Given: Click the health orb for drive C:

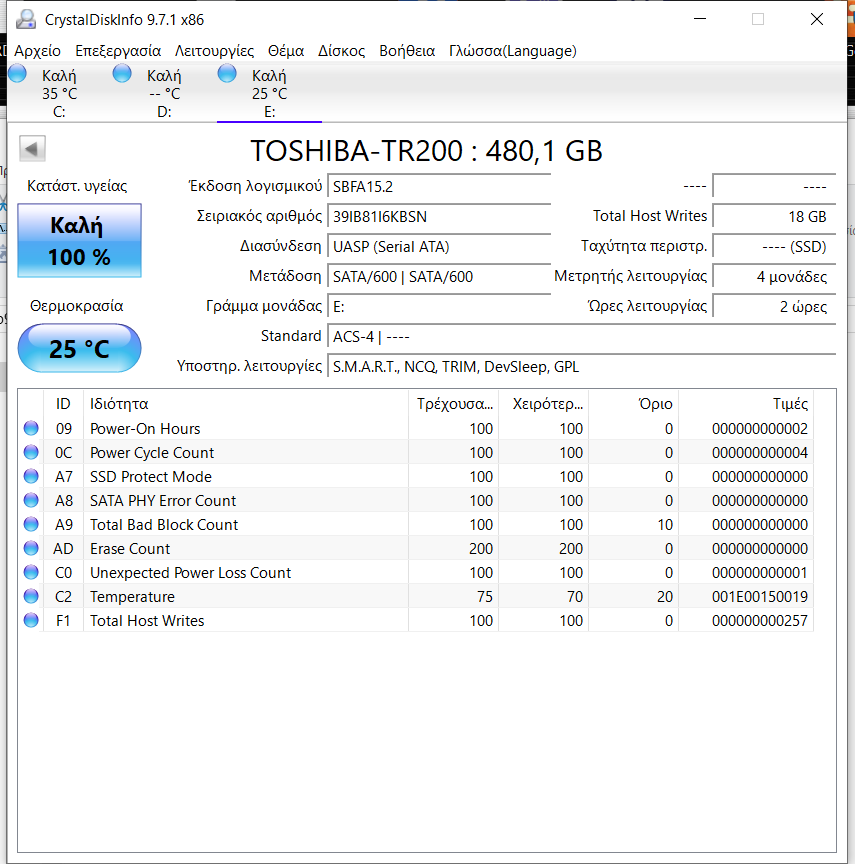Looking at the screenshot, I should (x=18, y=73).
